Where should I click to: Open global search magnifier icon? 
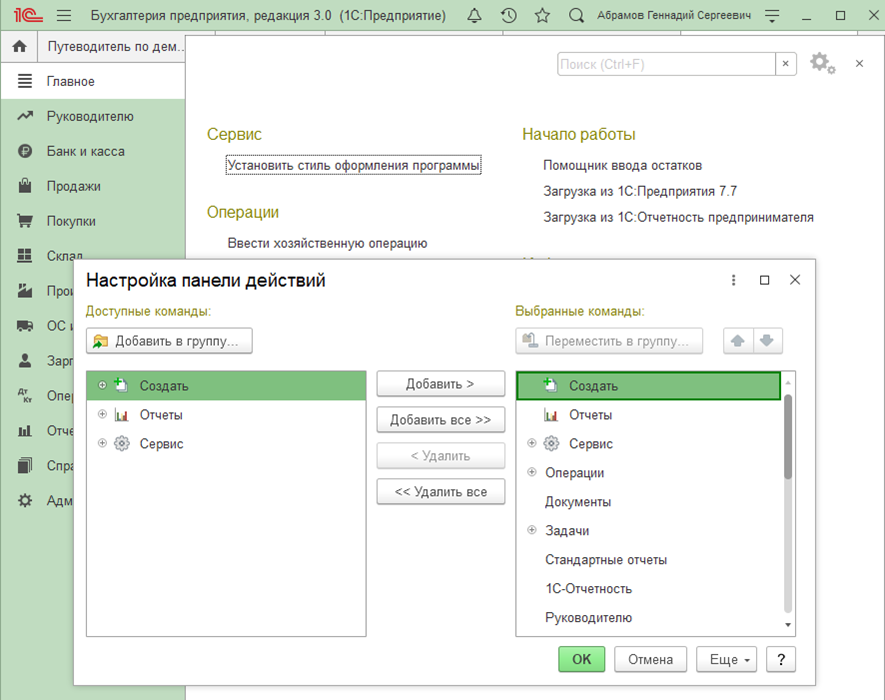click(576, 15)
